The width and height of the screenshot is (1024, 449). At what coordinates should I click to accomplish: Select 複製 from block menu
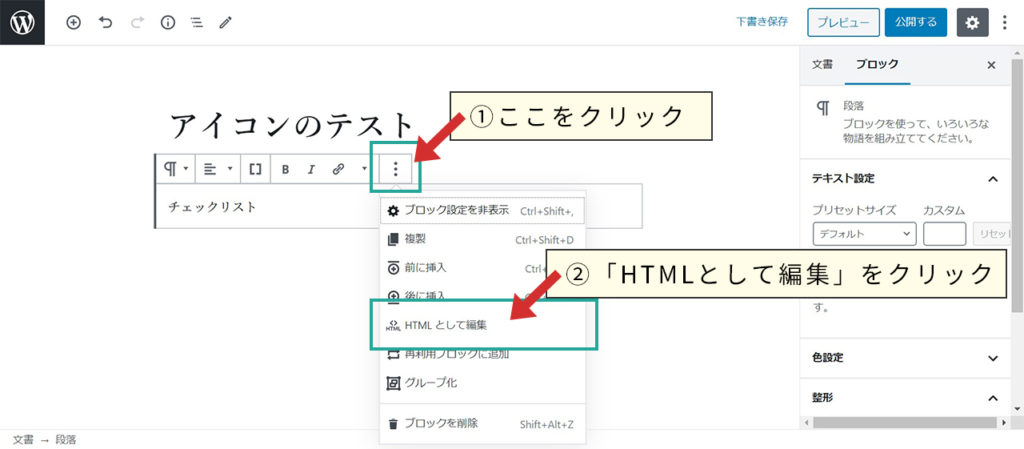tap(482, 240)
